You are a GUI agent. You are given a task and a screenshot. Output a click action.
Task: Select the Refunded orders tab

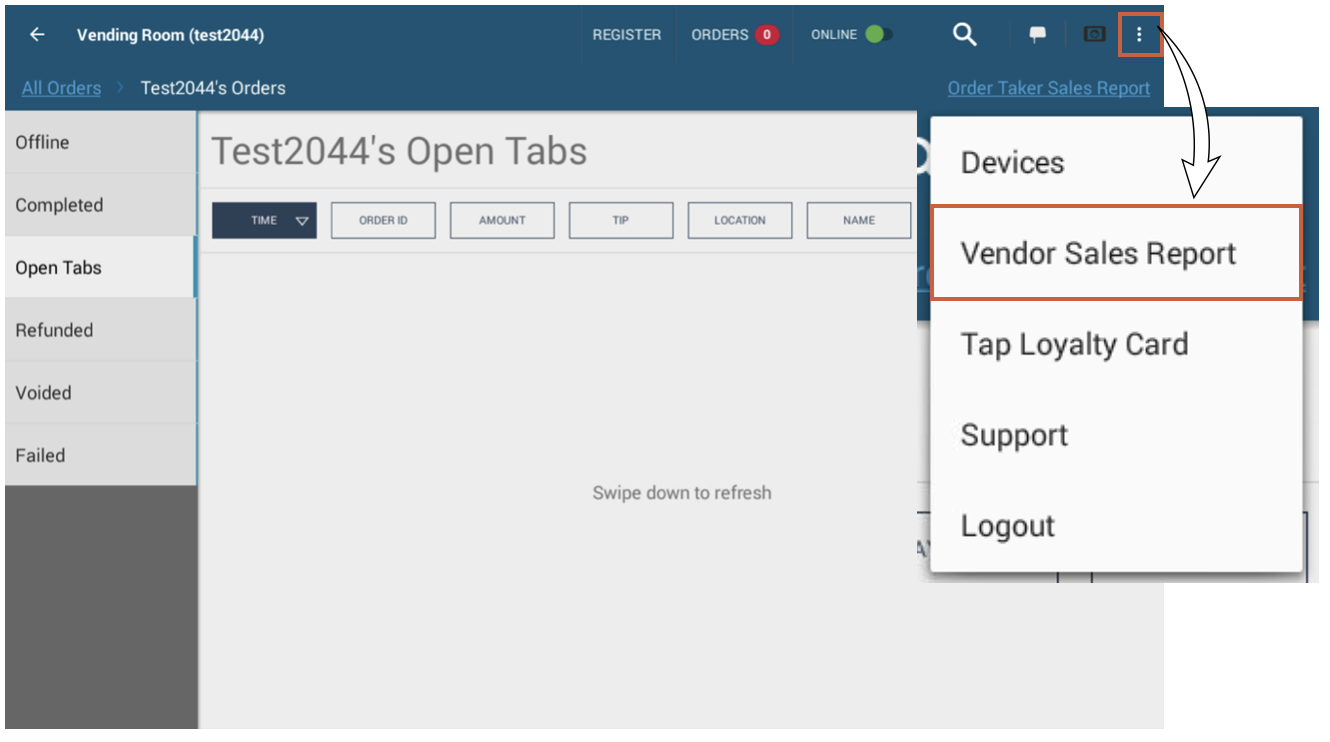(100, 330)
